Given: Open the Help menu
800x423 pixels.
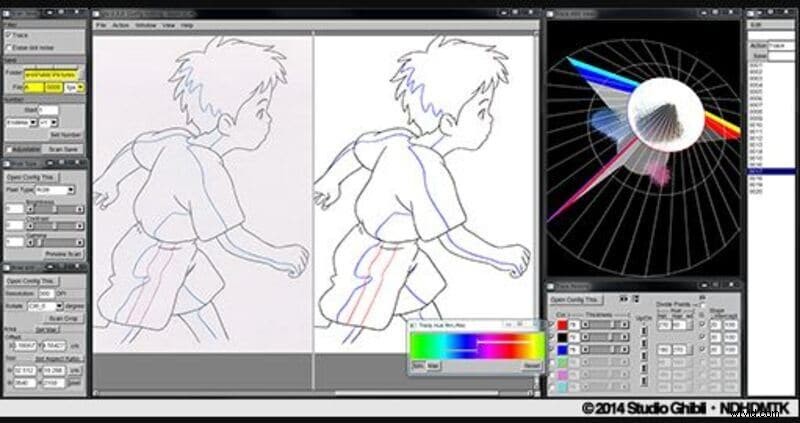Looking at the screenshot, I should click(187, 25).
